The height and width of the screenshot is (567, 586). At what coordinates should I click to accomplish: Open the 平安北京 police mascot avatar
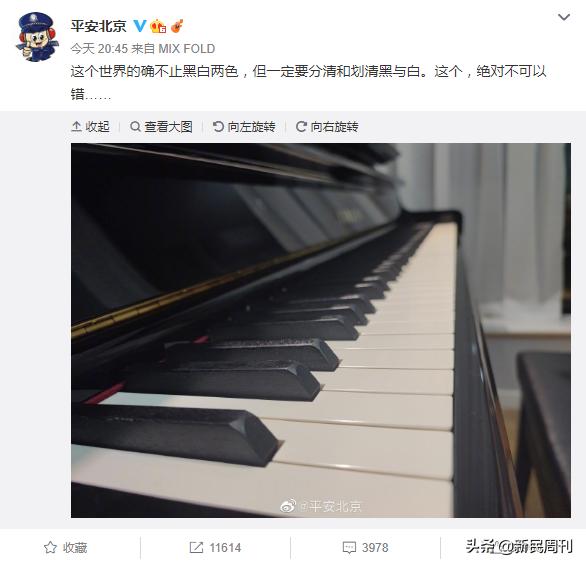37,37
